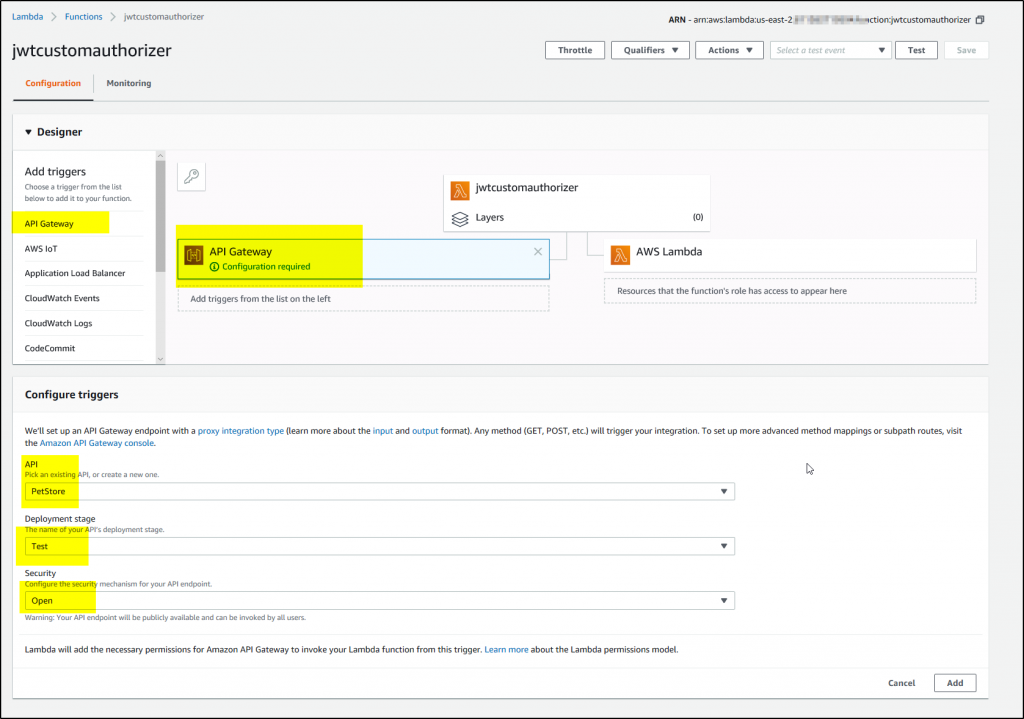Click the Add button to create the trigger
This screenshot has height=719, width=1024.
coord(954,682)
